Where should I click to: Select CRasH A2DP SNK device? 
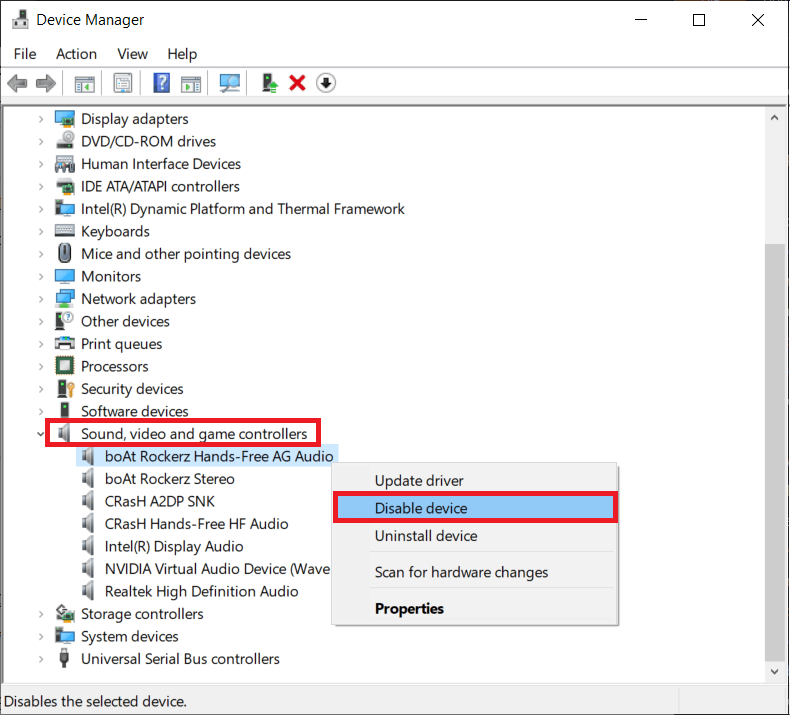(x=159, y=501)
